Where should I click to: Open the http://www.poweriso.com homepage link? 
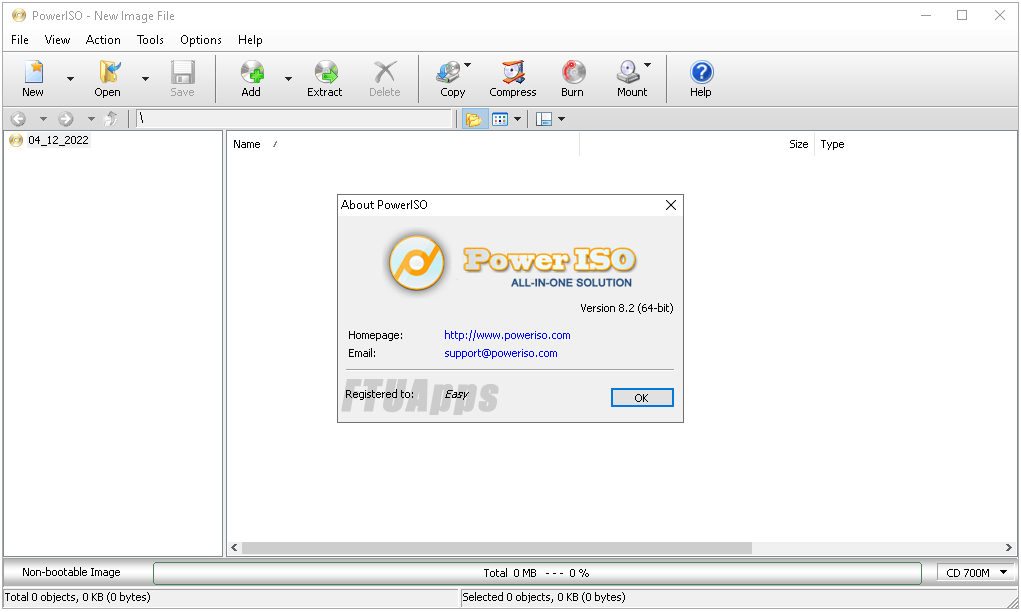click(507, 335)
